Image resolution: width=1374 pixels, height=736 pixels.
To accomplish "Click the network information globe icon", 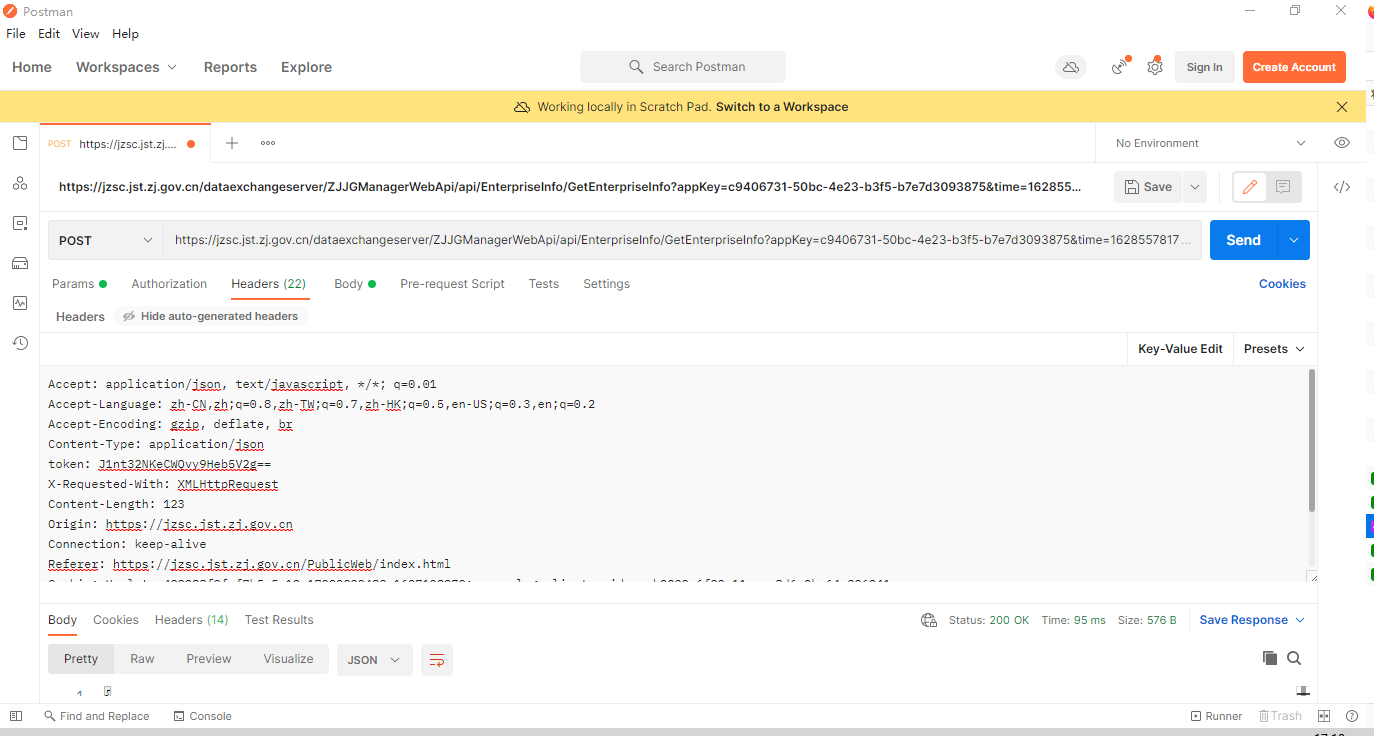I will (x=929, y=620).
